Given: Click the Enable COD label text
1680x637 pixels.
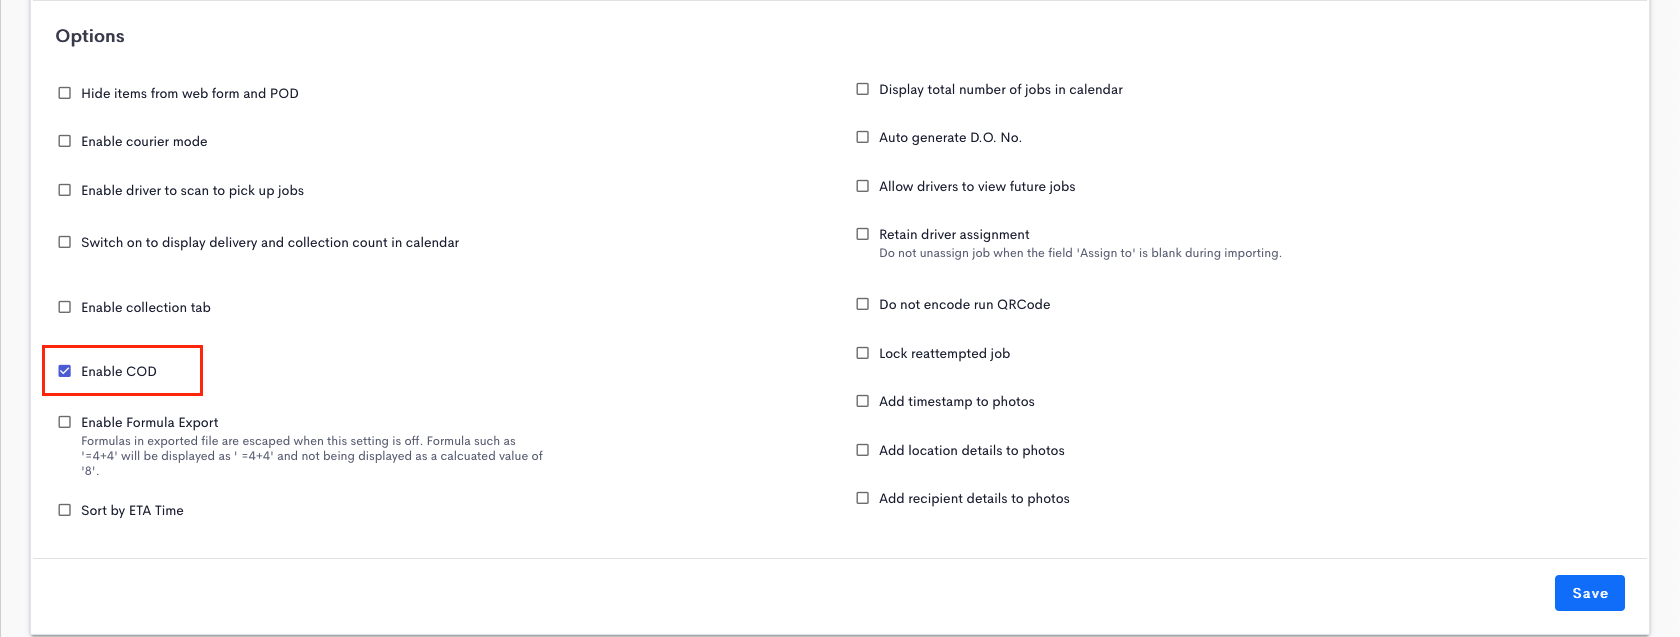Looking at the screenshot, I should pos(119,371).
